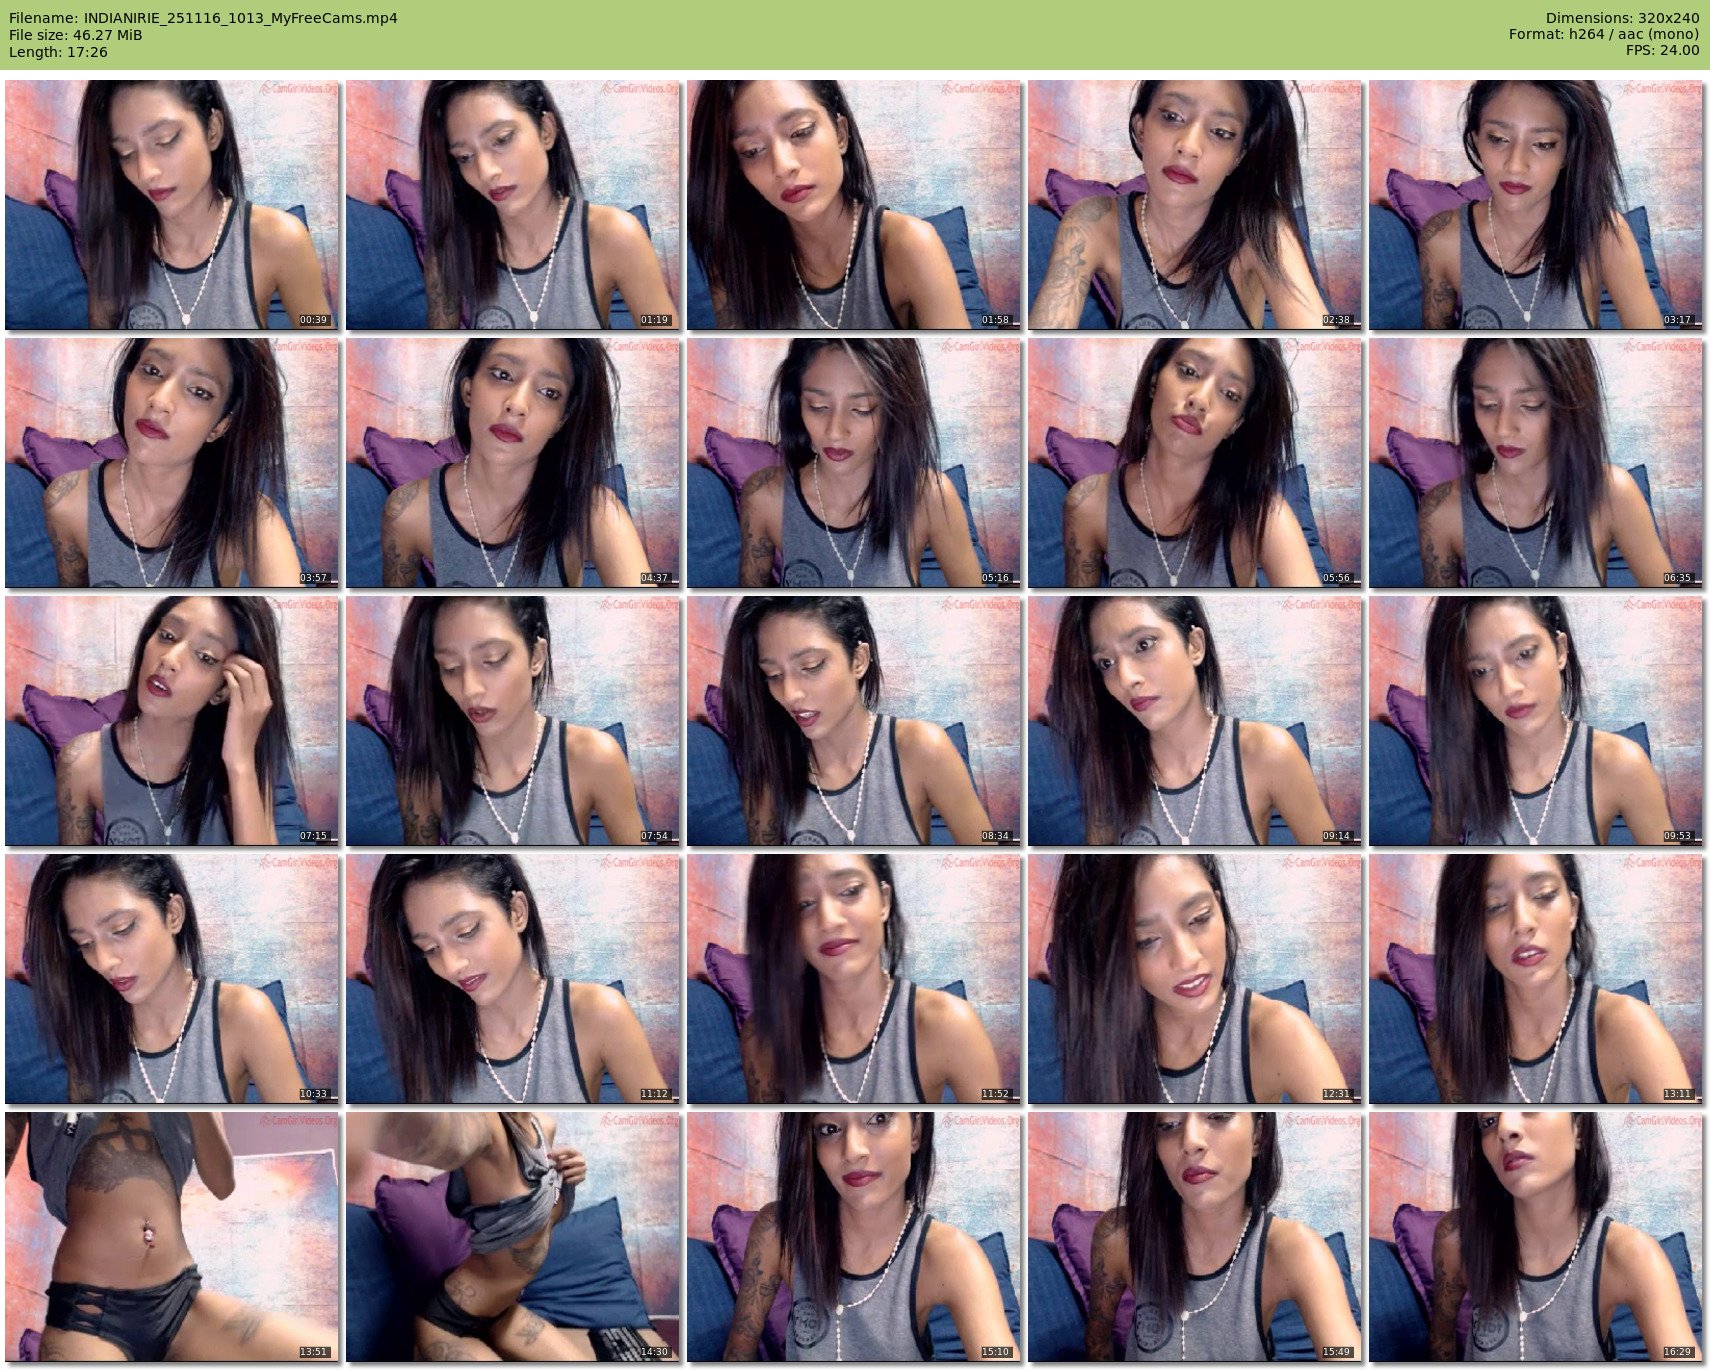This screenshot has height=1370, width=1710.
Task: Open the thumbnail timestamped 06:35
Action: click(1536, 463)
